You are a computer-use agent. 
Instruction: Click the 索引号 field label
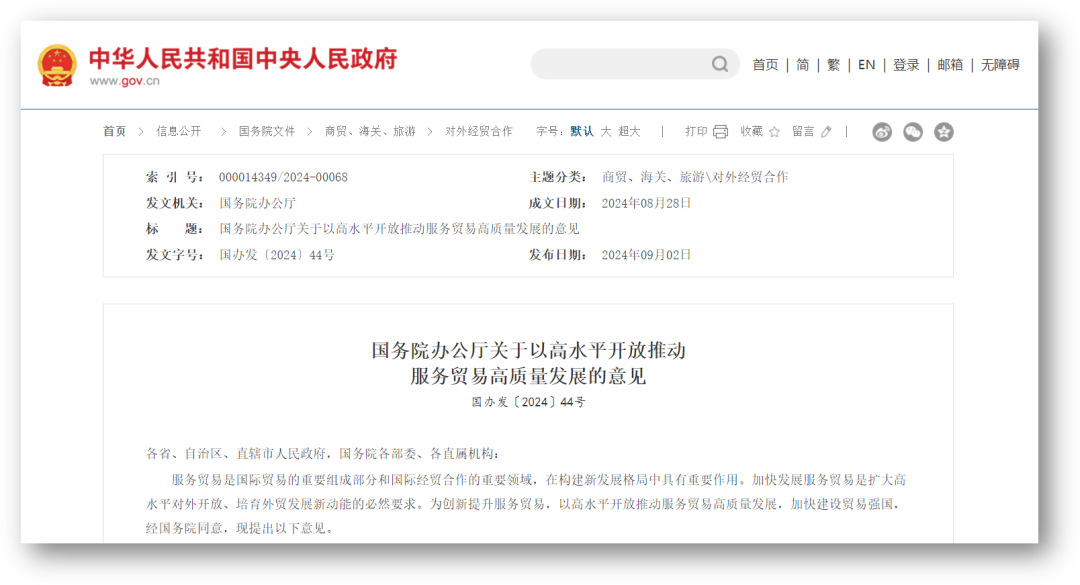[x=174, y=177]
